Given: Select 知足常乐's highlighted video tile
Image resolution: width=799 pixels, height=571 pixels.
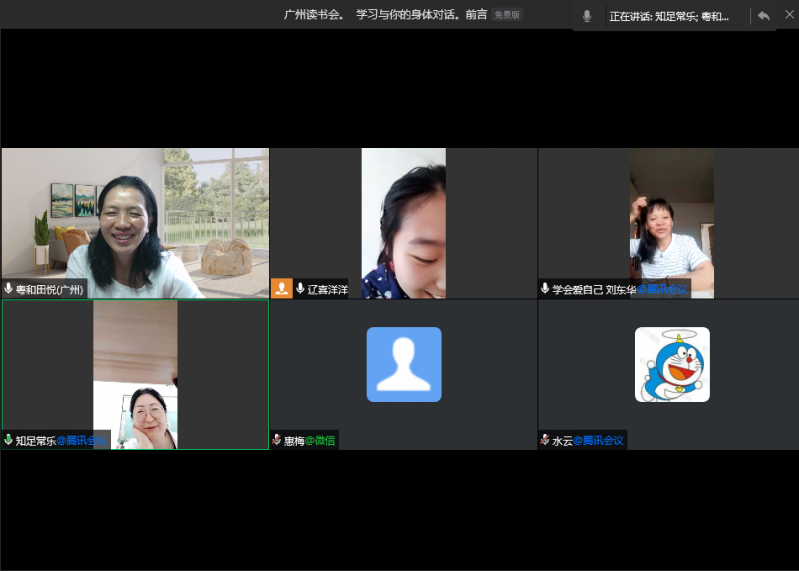Looking at the screenshot, I should coord(135,370).
